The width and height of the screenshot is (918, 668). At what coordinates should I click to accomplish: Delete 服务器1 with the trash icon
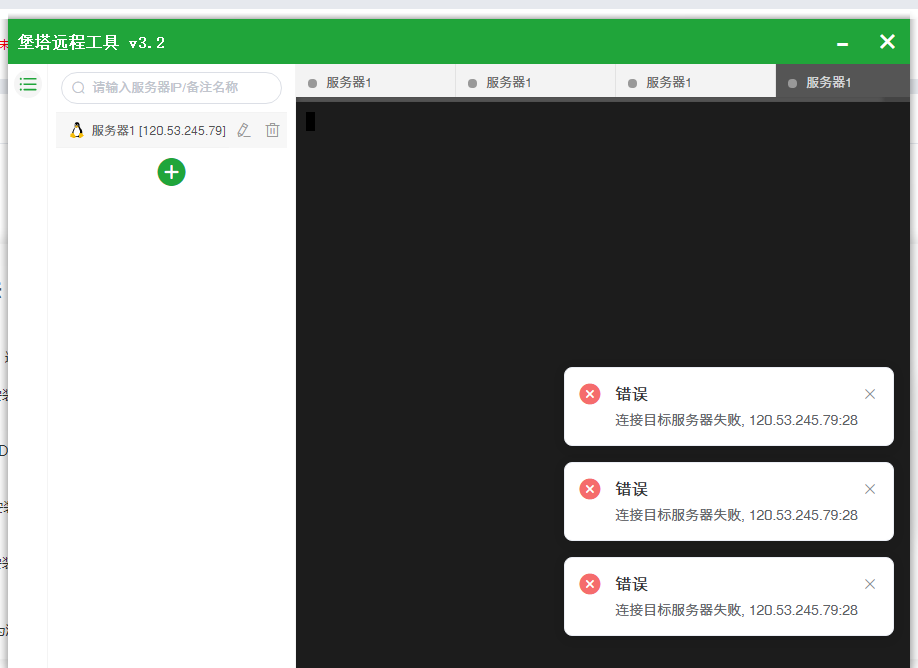coord(272,130)
